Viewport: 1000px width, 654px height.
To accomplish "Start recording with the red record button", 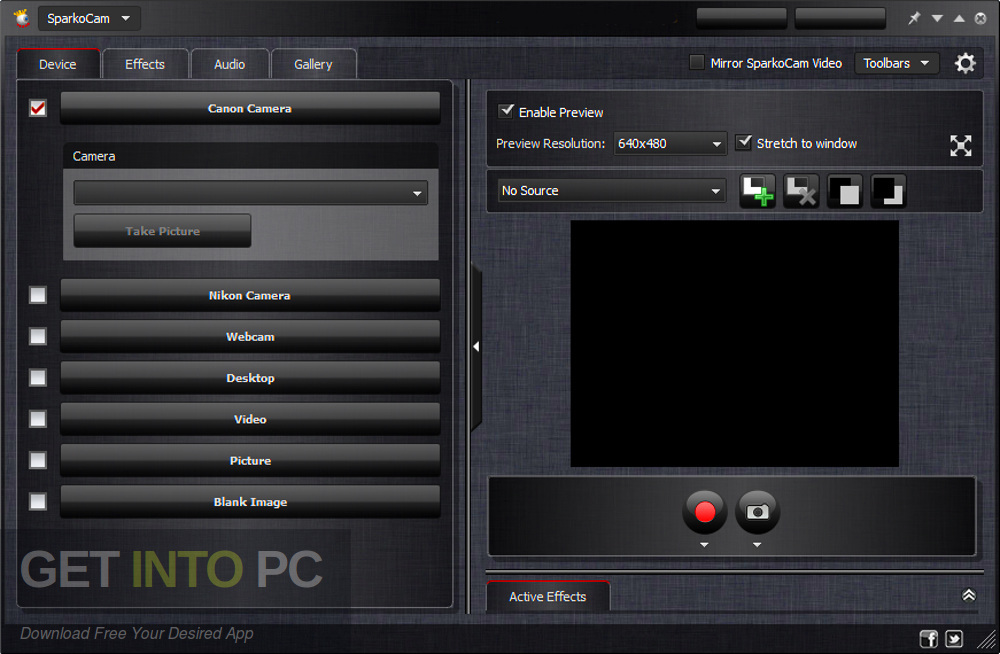I will tap(705, 512).
